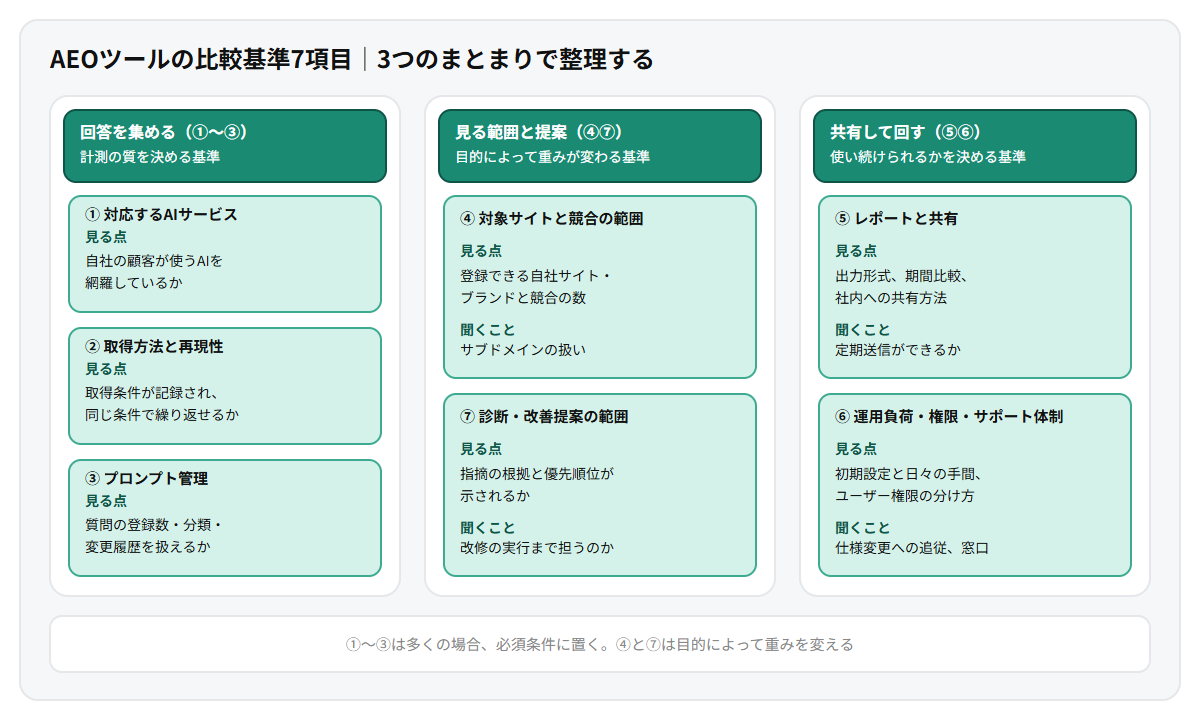Select the header '見る範囲と提案（④⑦）'
This screenshot has height=720, width=1200.
click(539, 132)
